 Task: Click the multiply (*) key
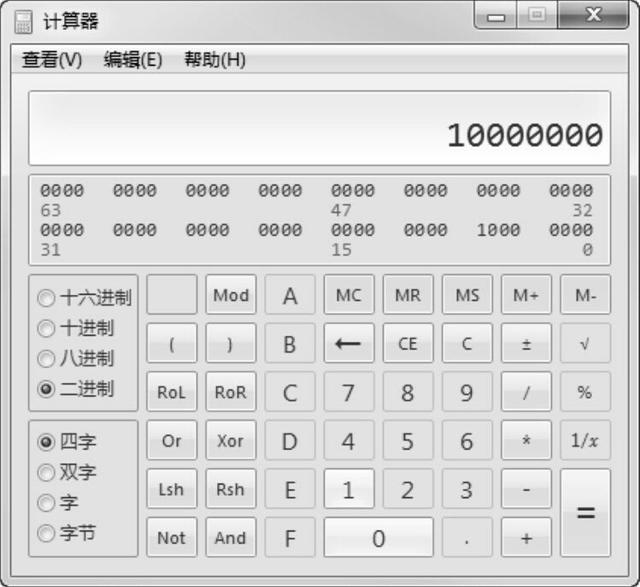[x=526, y=441]
